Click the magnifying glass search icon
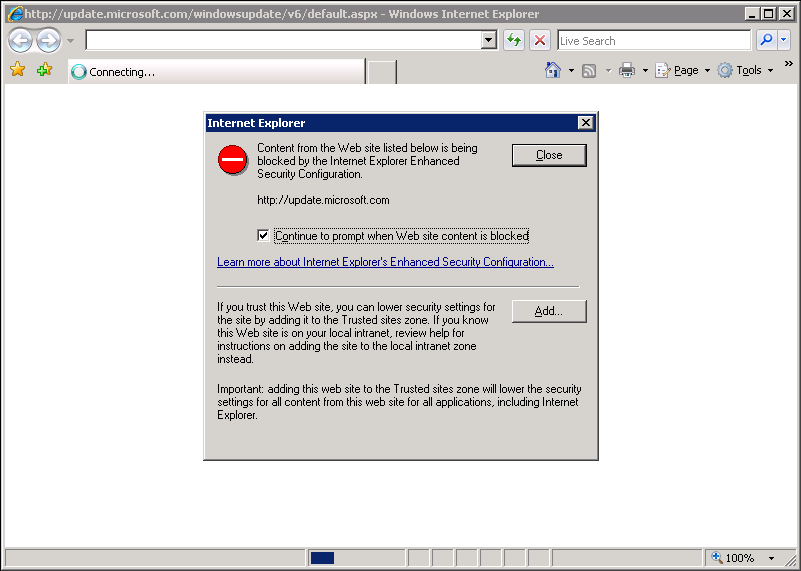Viewport: 801px width, 571px height. 766,40
